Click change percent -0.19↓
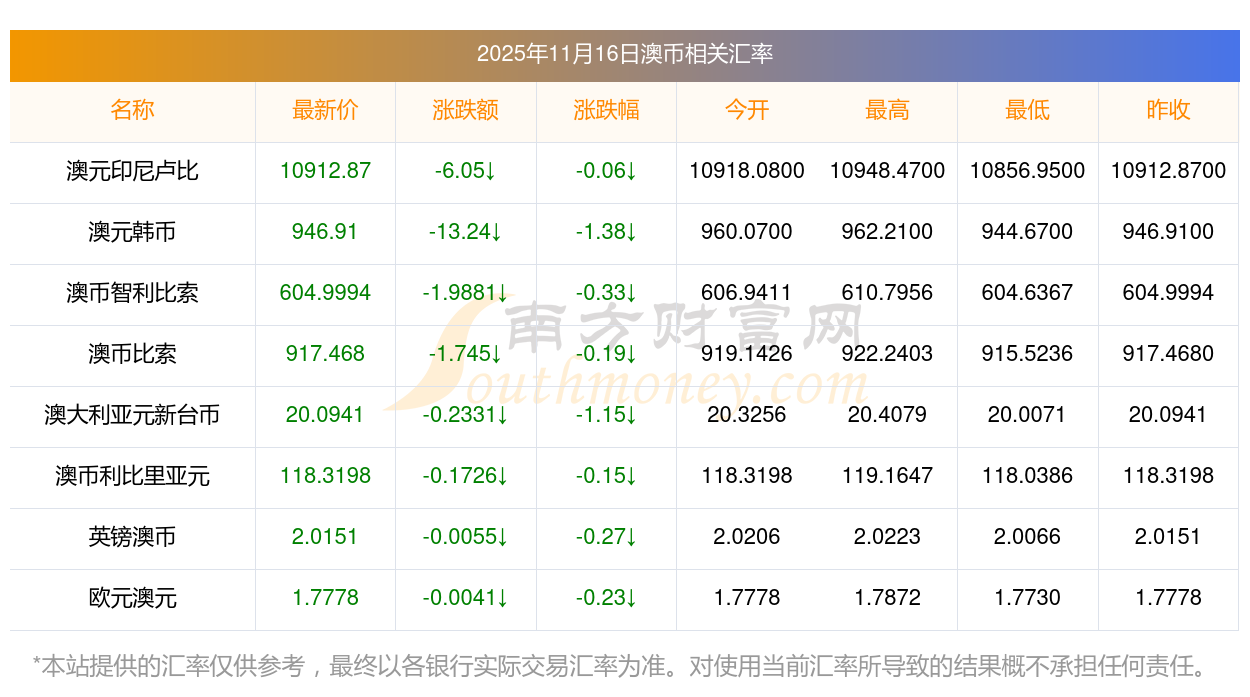This screenshot has width=1250, height=697. point(606,354)
